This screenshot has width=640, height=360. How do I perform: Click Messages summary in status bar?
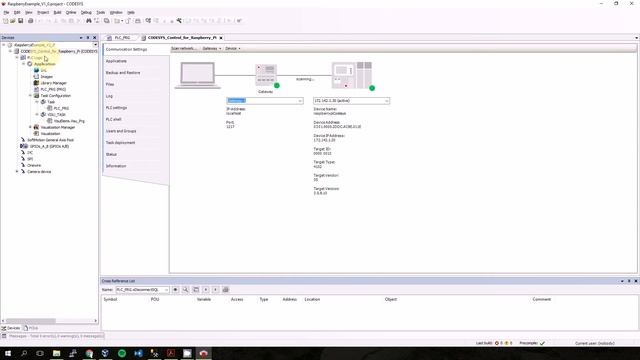56,336
